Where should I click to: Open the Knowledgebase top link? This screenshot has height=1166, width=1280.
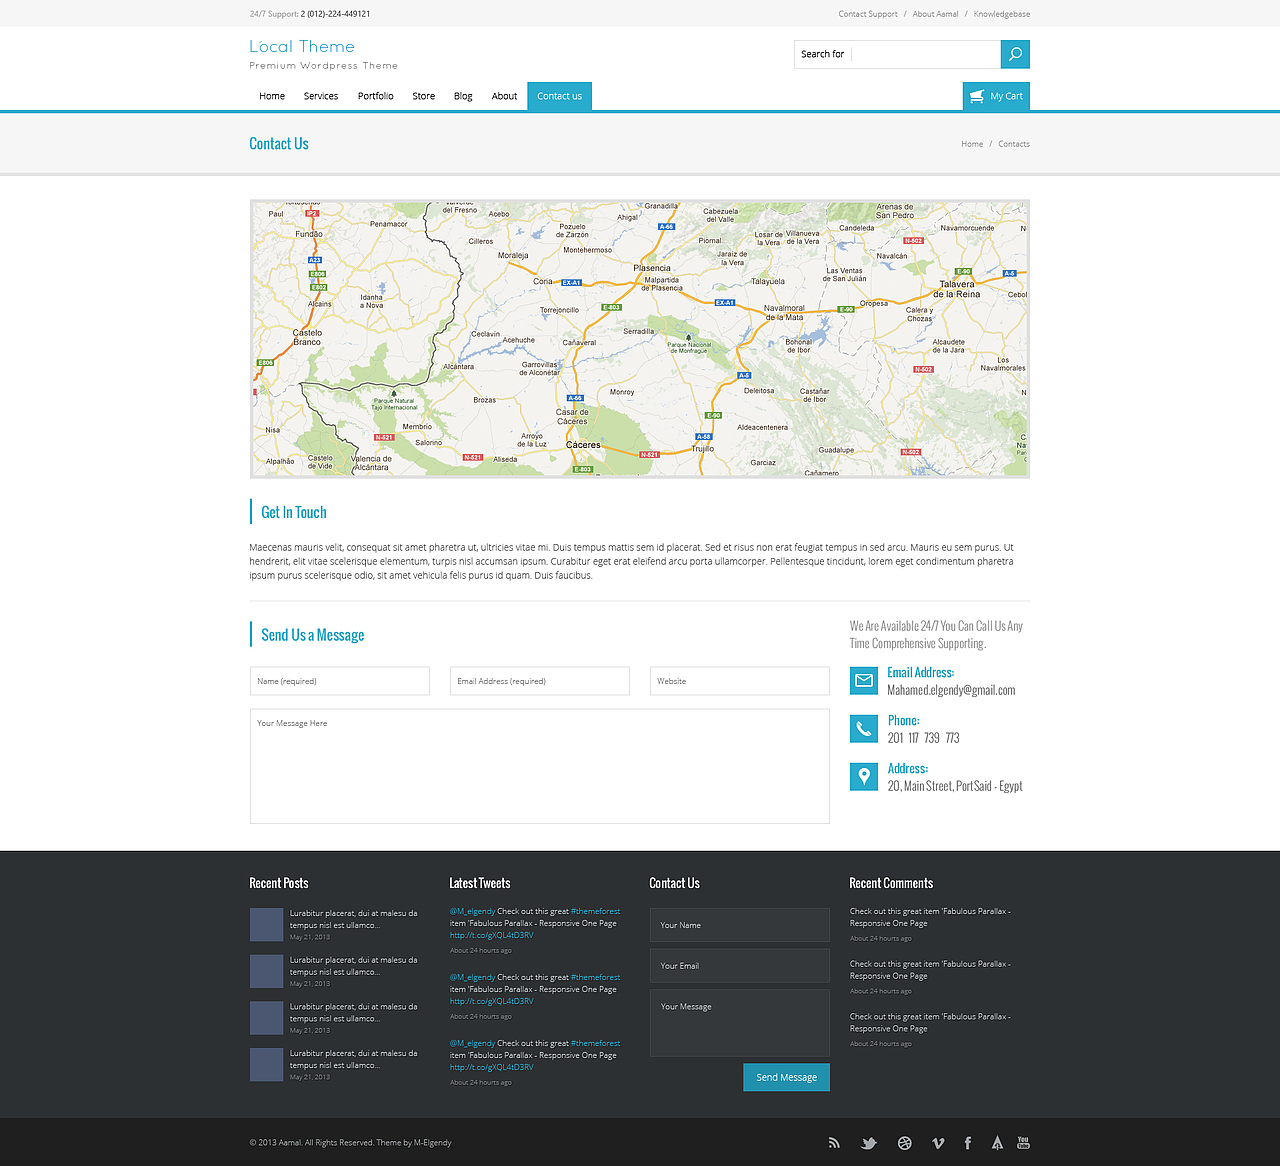1002,14
